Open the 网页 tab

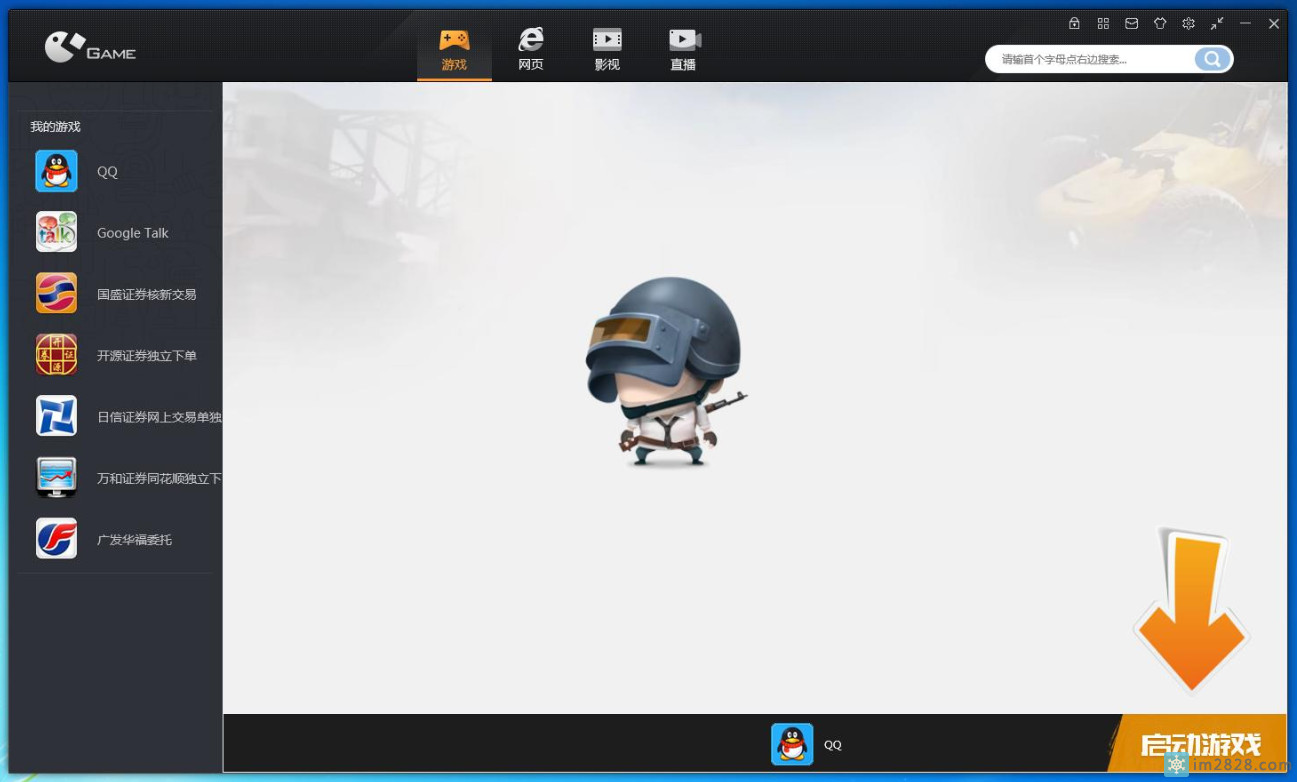pyautogui.click(x=531, y=51)
